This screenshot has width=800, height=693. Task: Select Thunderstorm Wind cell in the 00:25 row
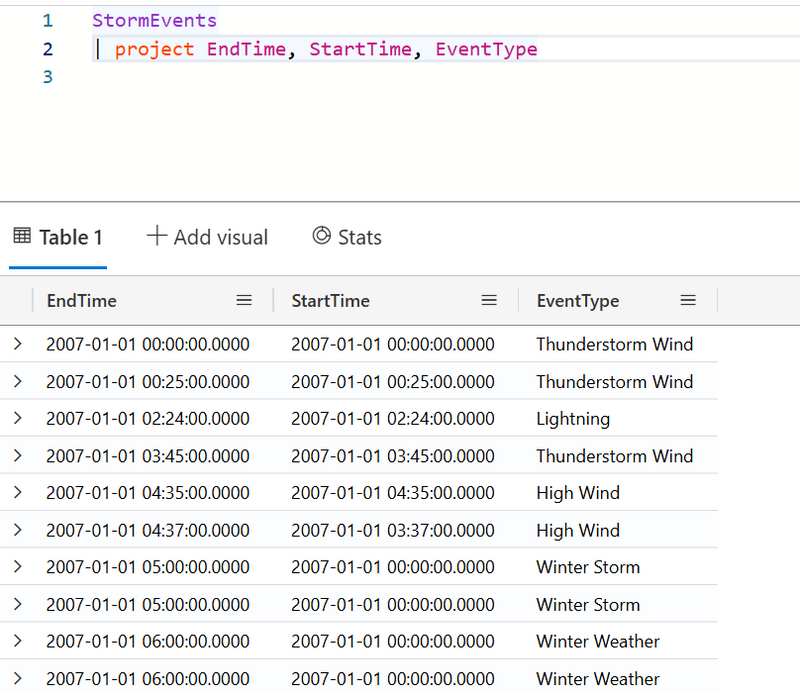(x=615, y=382)
